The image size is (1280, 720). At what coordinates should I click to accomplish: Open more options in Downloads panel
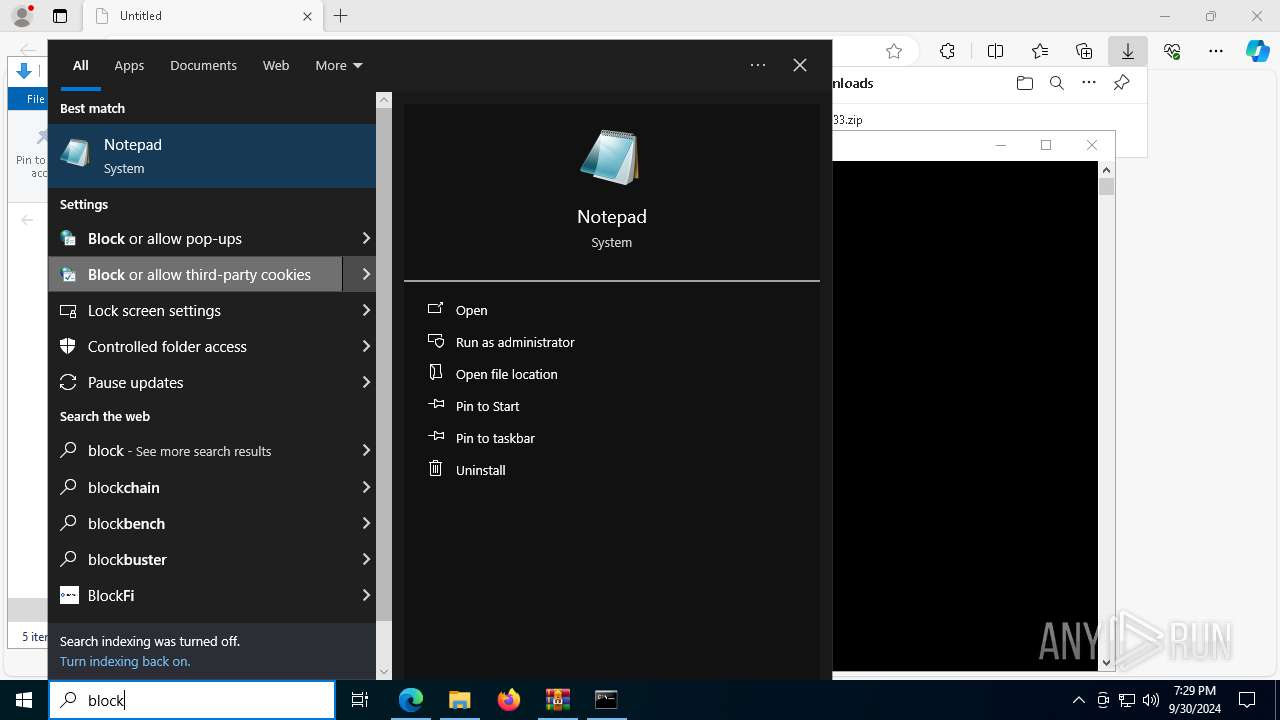click(x=1089, y=83)
